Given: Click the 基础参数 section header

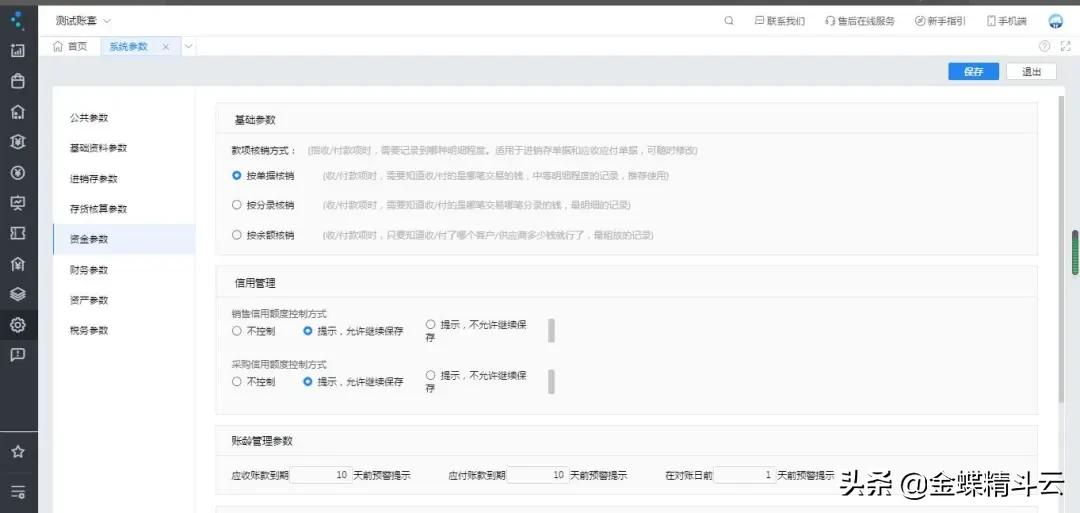Looking at the screenshot, I should pos(255,120).
